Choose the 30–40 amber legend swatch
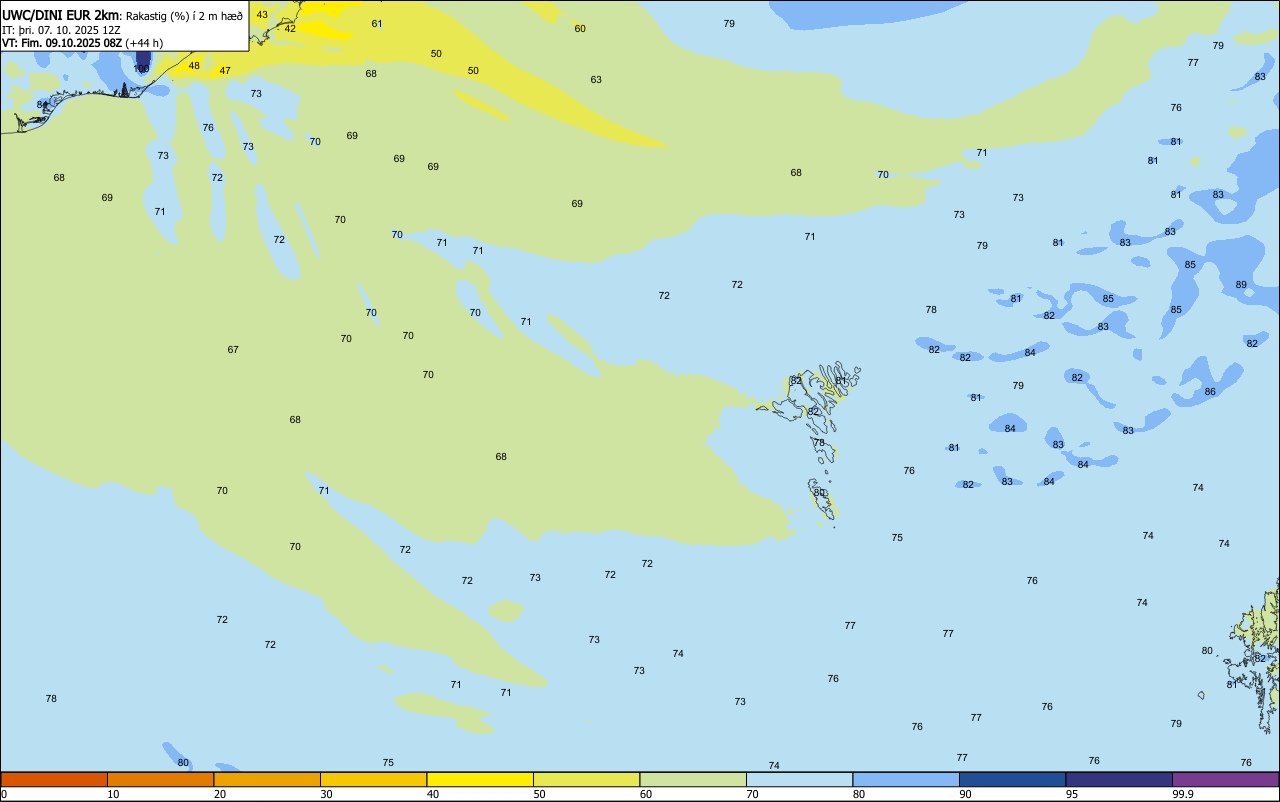The image size is (1280, 802). pyautogui.click(x=373, y=779)
